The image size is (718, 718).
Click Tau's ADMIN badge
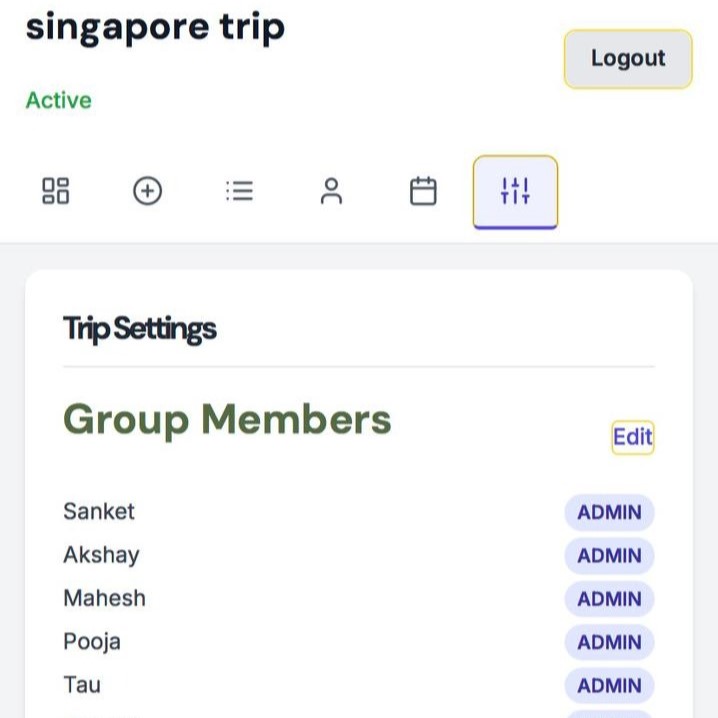(609, 685)
